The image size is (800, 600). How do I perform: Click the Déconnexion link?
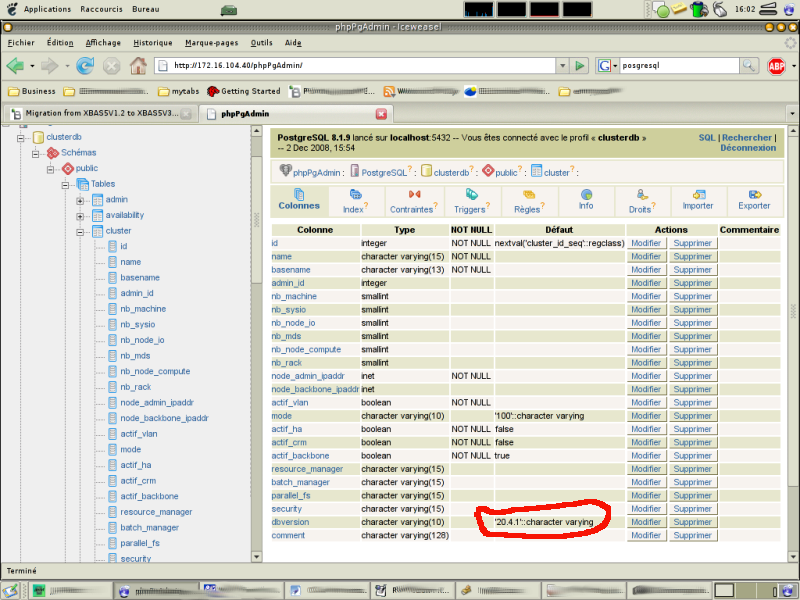[x=747, y=148]
